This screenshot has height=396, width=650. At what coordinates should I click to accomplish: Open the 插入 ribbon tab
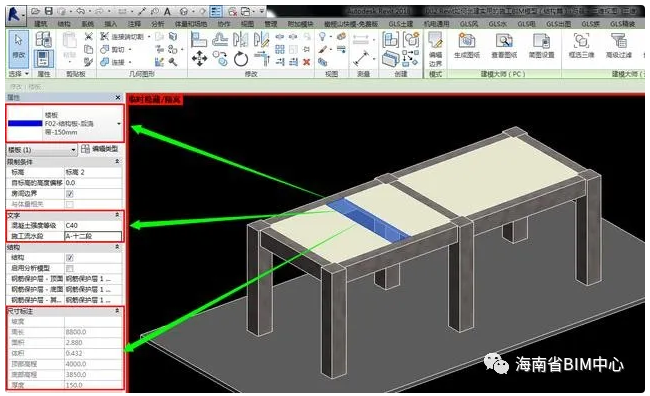tap(110, 24)
